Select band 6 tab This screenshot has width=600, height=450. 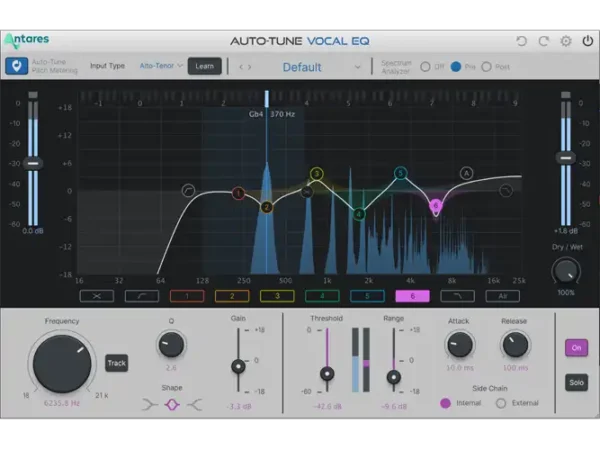pyautogui.click(x=412, y=296)
